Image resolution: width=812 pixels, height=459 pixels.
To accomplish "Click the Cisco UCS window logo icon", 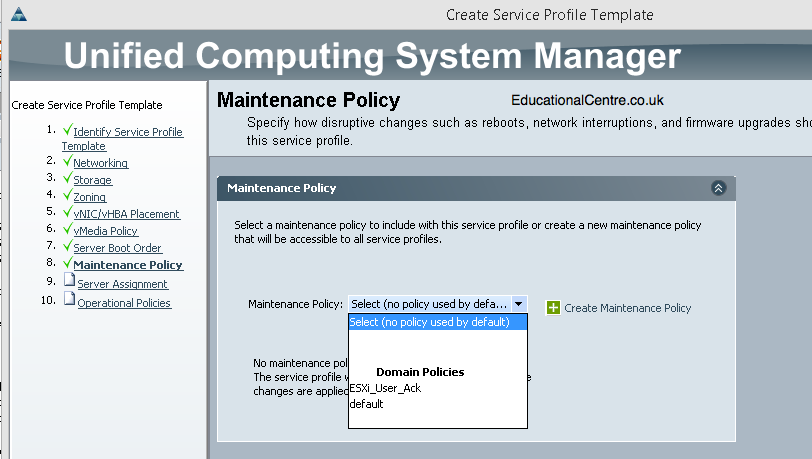I will [x=19, y=15].
